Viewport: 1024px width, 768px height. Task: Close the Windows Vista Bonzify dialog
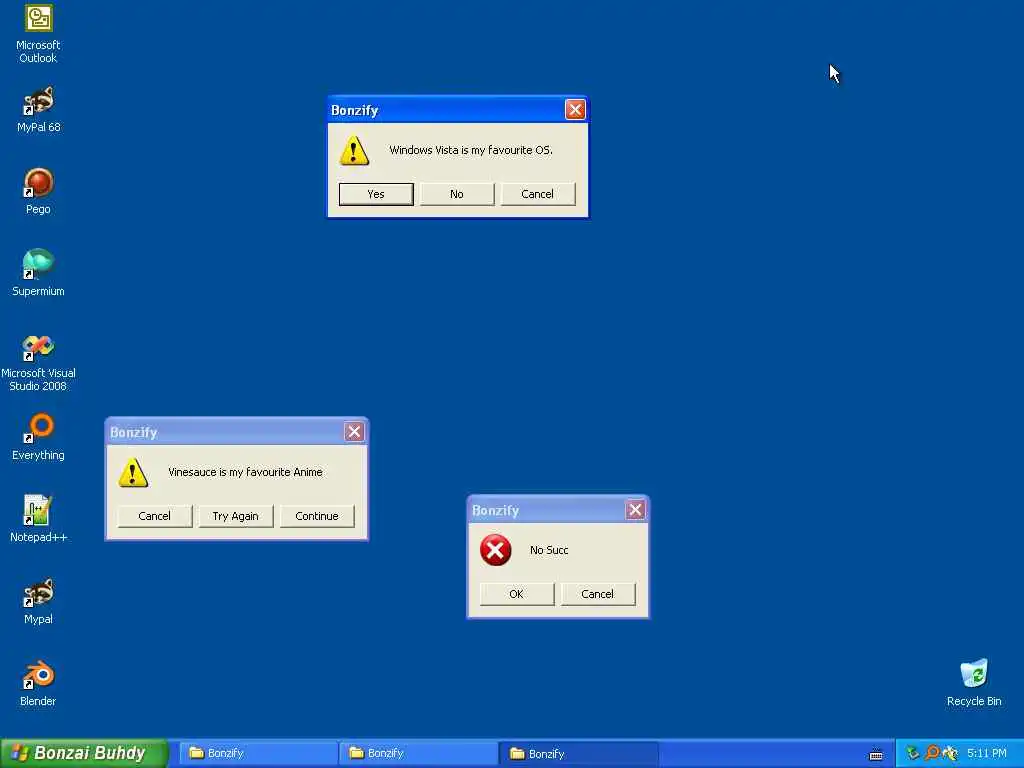coord(575,110)
